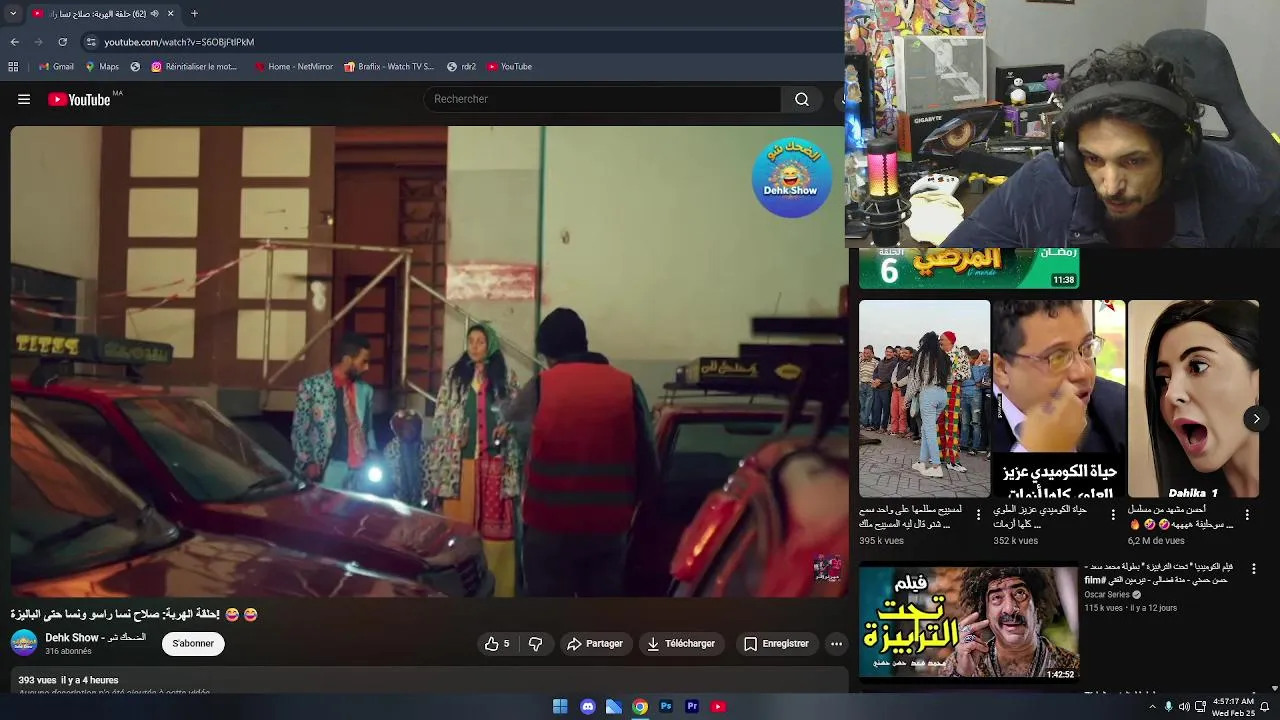Screen dimensions: 1280x720
Task: Open the Chrome apps grid shortcut
Action: pos(13,67)
